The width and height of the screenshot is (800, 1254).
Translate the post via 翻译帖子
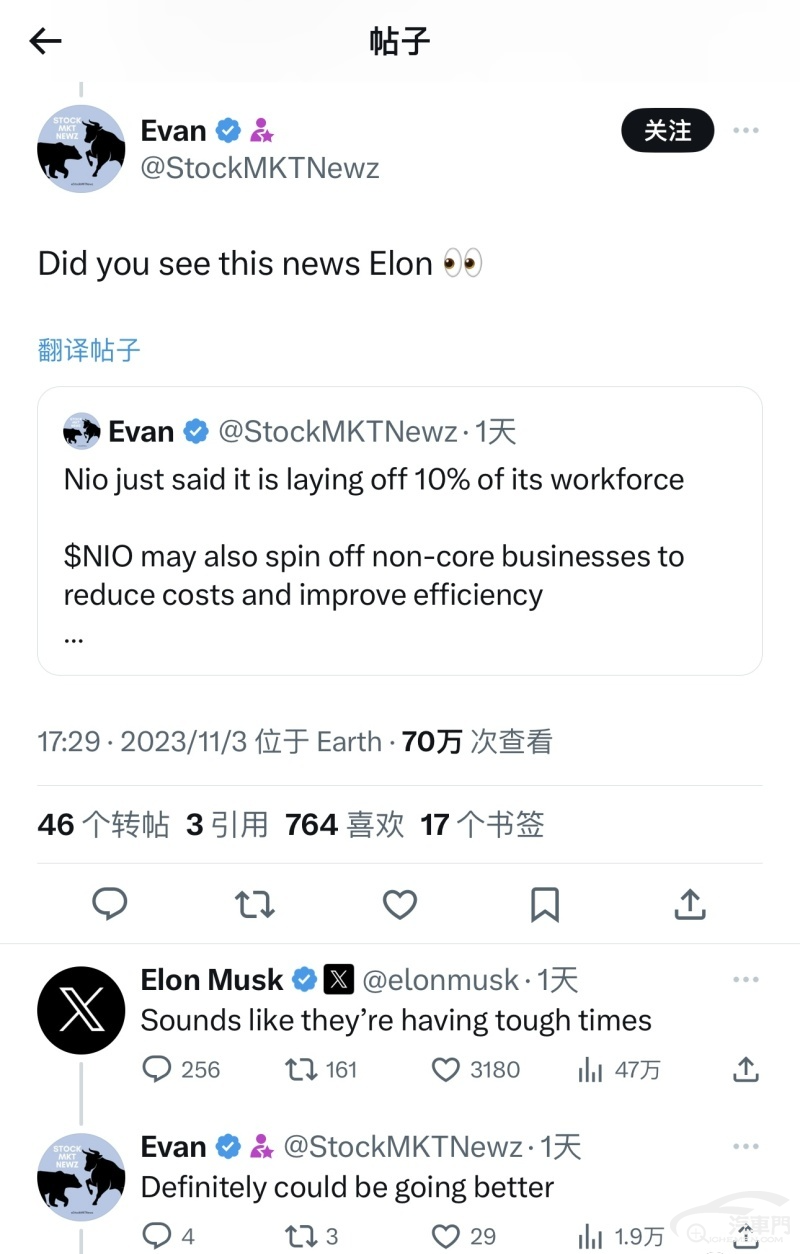tap(89, 350)
